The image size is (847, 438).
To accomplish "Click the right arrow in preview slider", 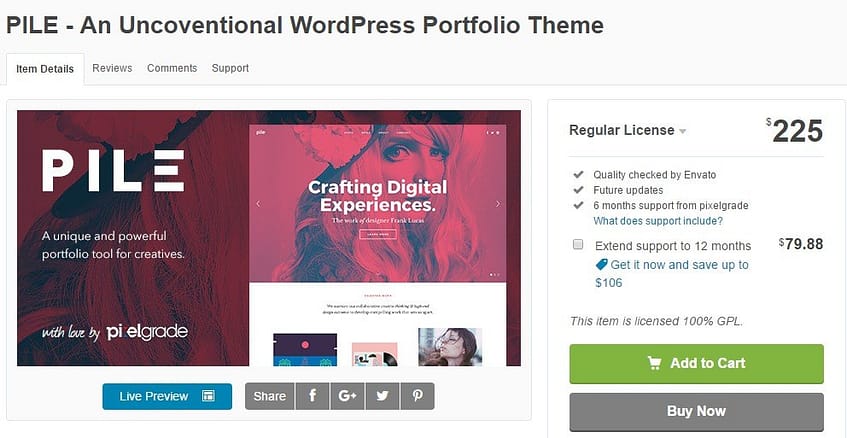I will (x=498, y=204).
